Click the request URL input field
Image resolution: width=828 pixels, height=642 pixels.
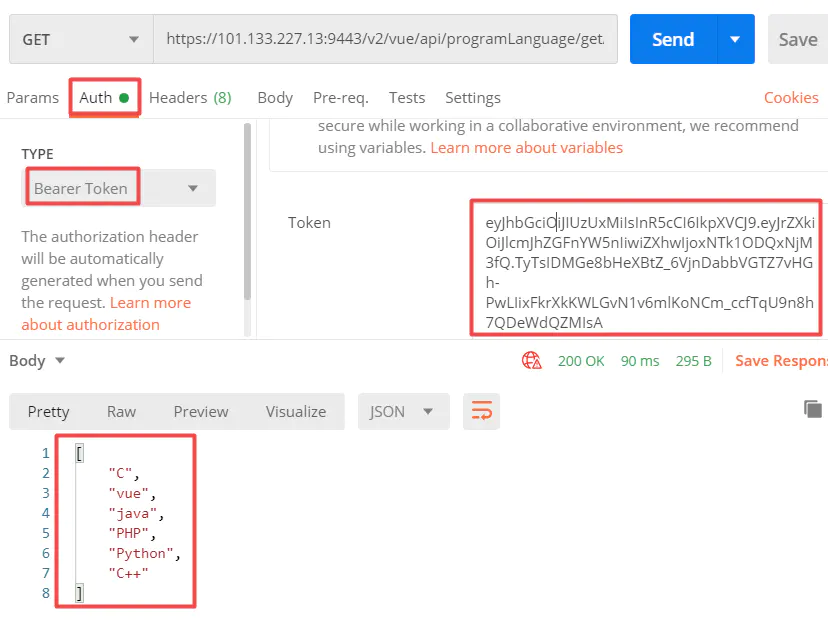[x=385, y=39]
